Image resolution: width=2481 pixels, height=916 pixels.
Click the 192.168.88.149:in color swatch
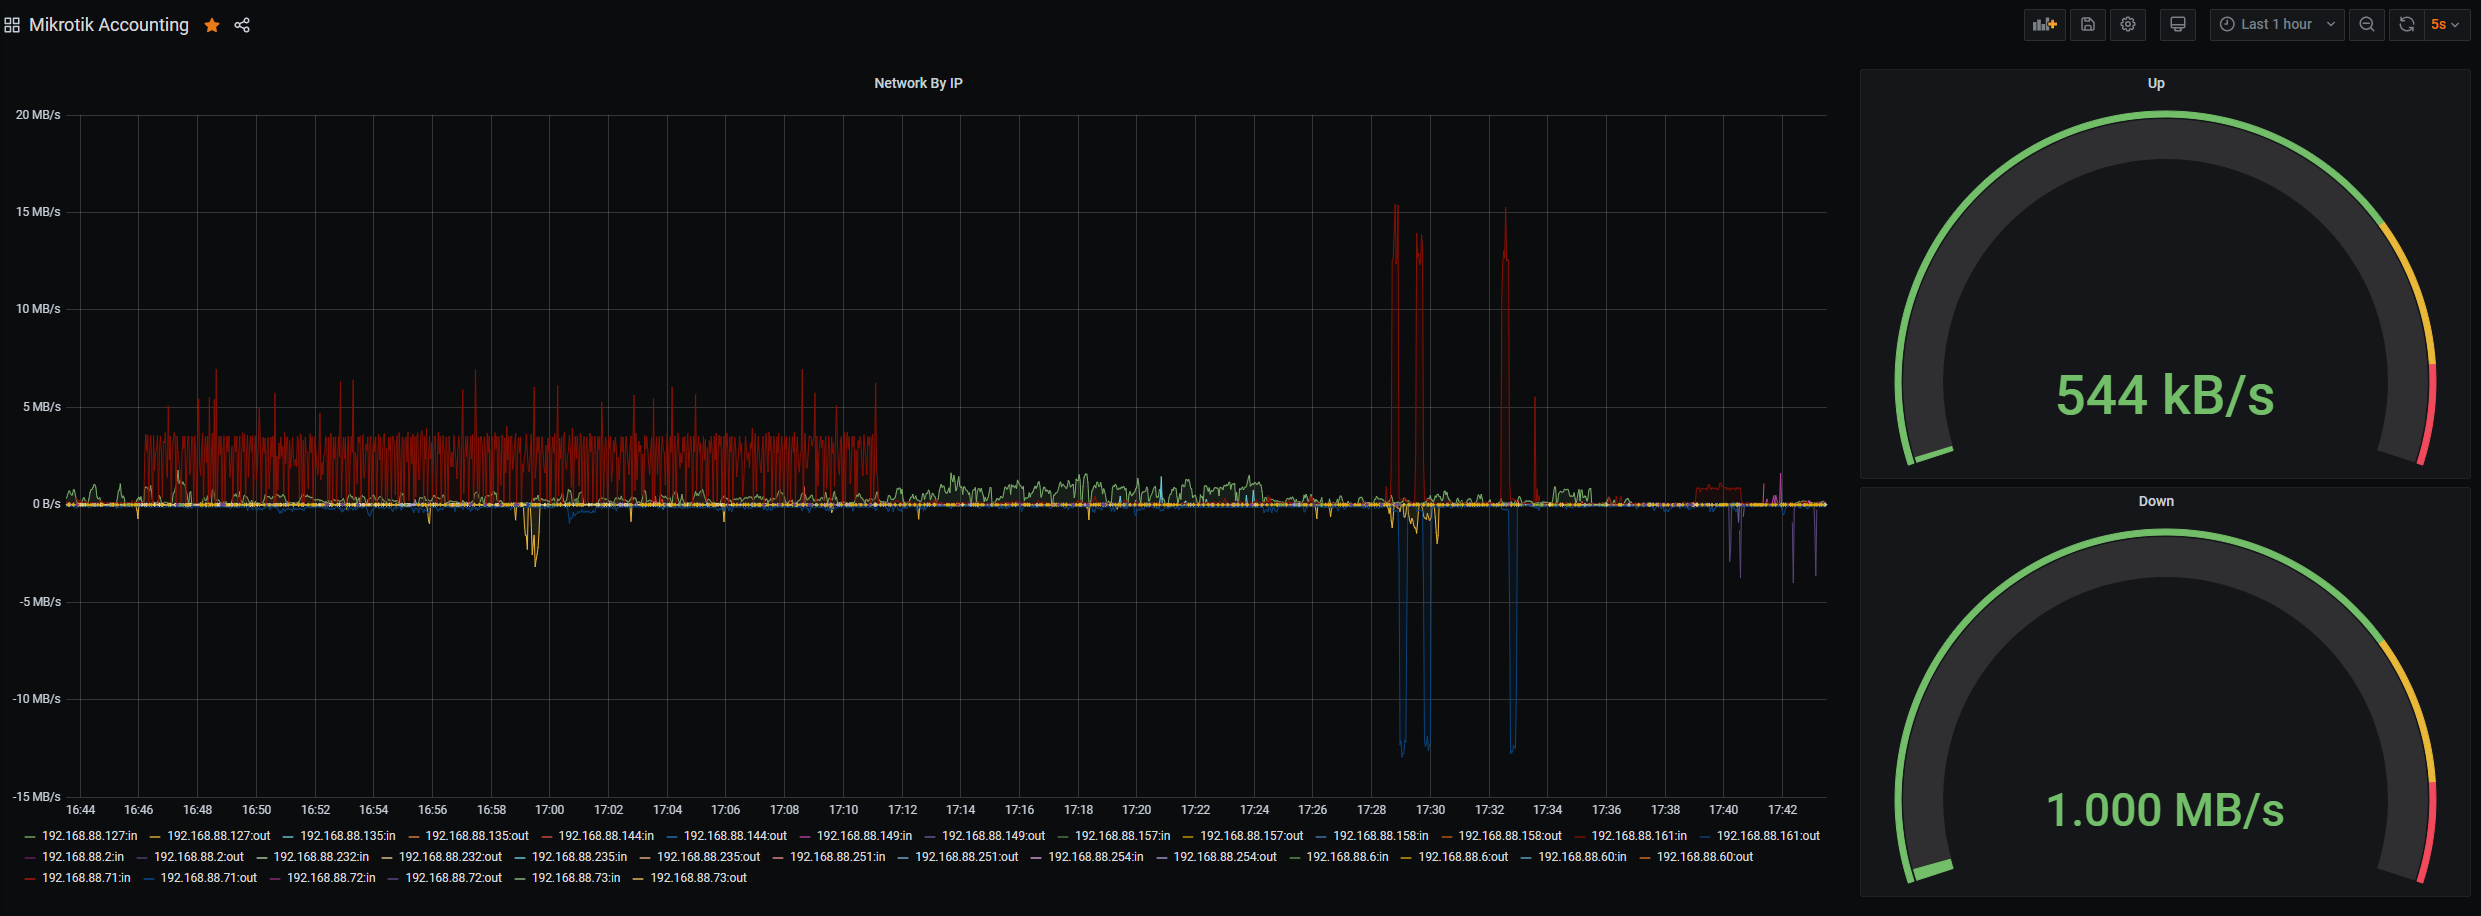[x=805, y=837]
